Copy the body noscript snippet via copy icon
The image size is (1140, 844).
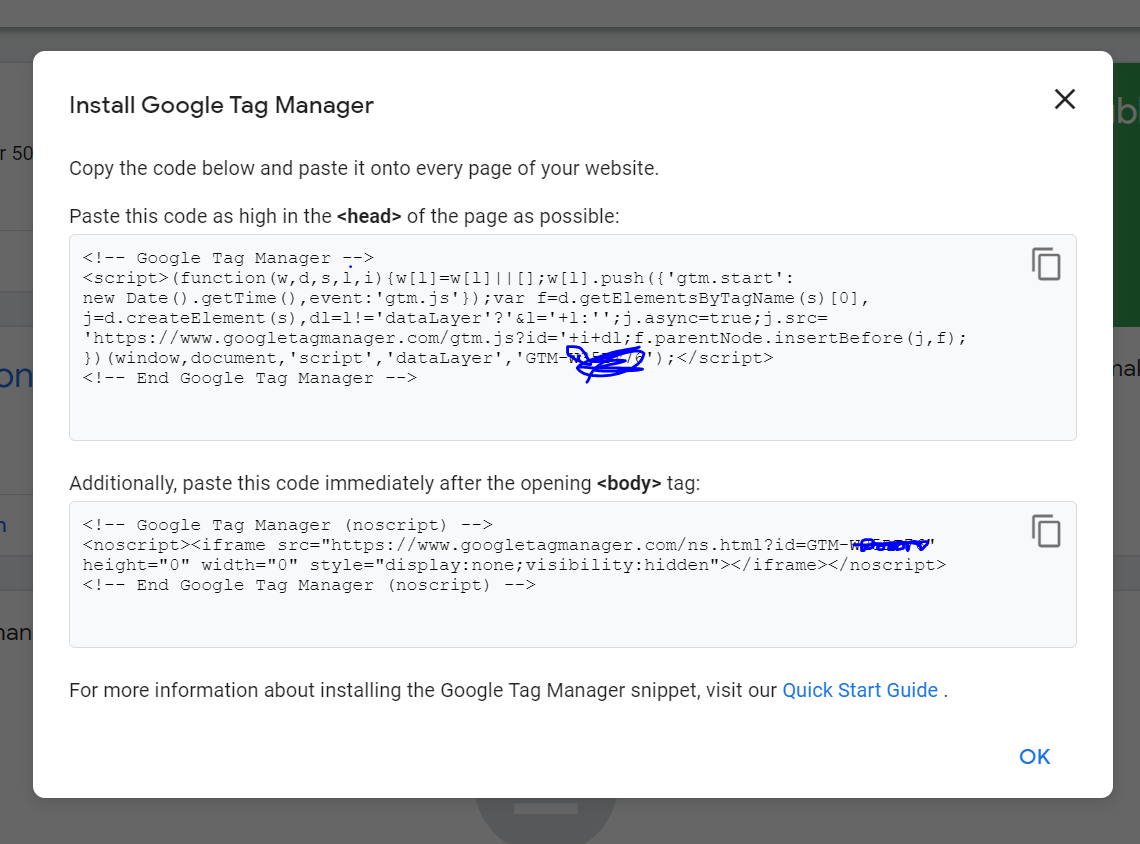click(1045, 531)
